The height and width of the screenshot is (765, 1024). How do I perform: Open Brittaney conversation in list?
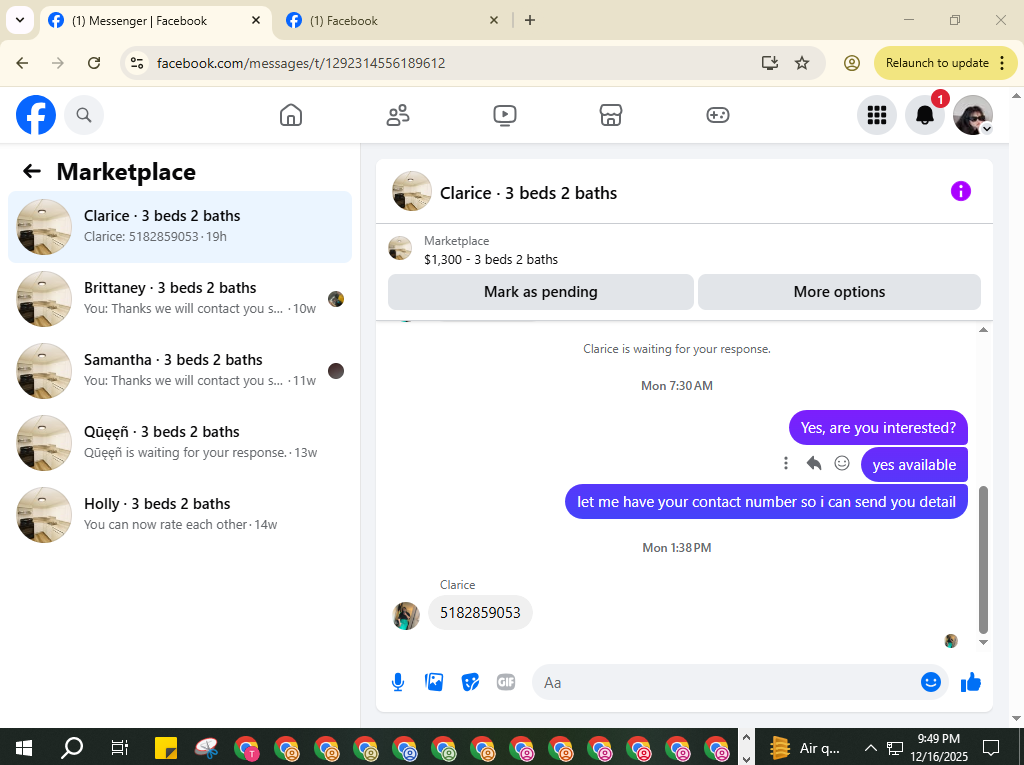pyautogui.click(x=180, y=299)
